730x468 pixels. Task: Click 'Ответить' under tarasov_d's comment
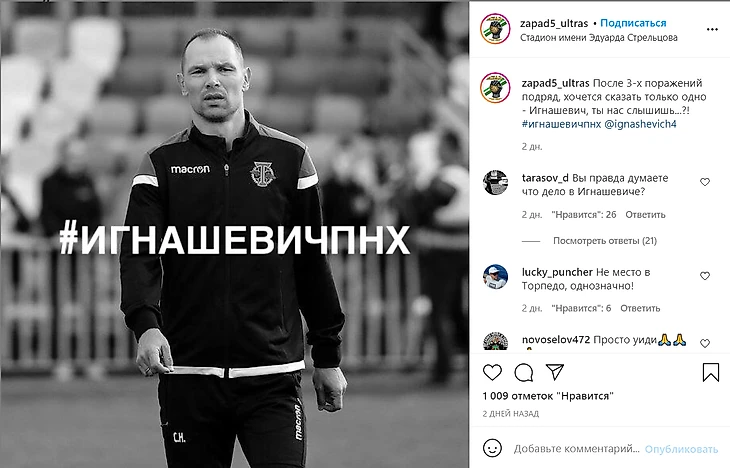click(645, 215)
